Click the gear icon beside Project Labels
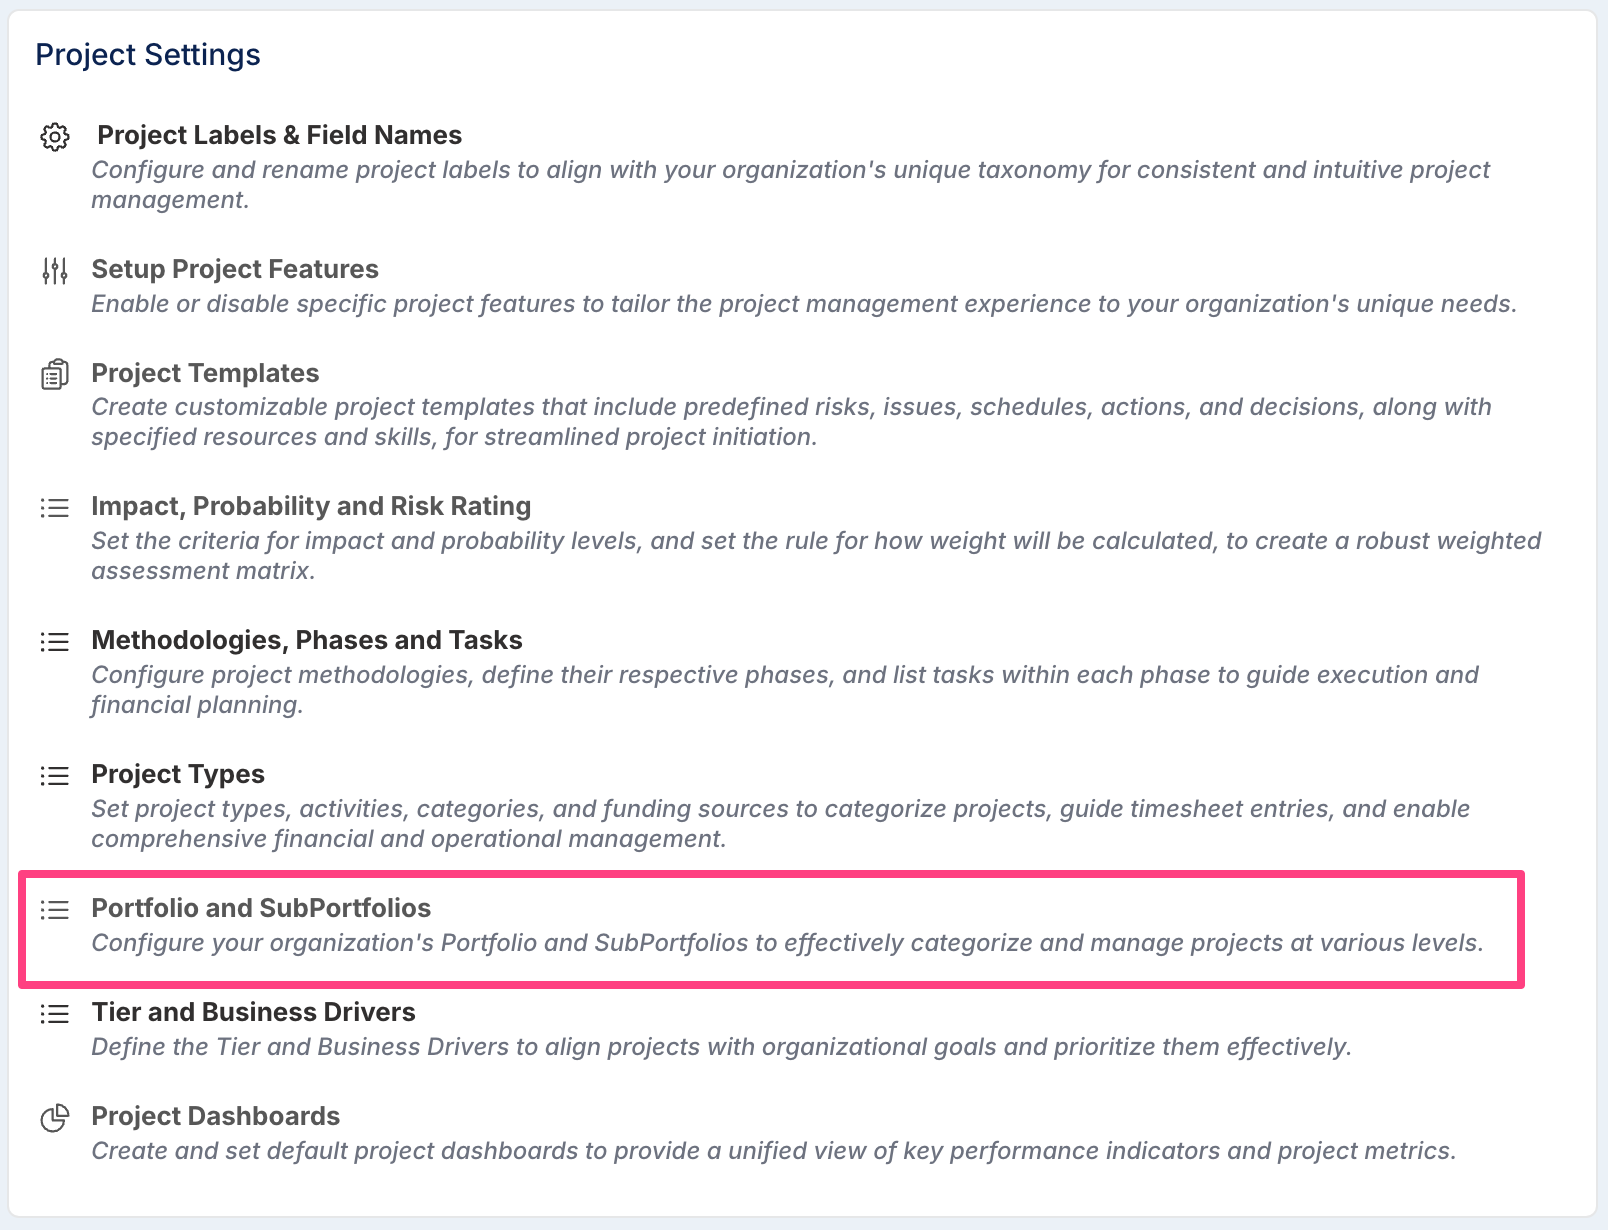Screen dimensions: 1608x1230 tap(55, 137)
